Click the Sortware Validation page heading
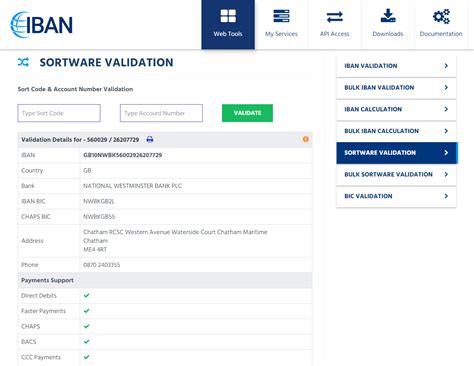The image size is (474, 366). (x=106, y=62)
